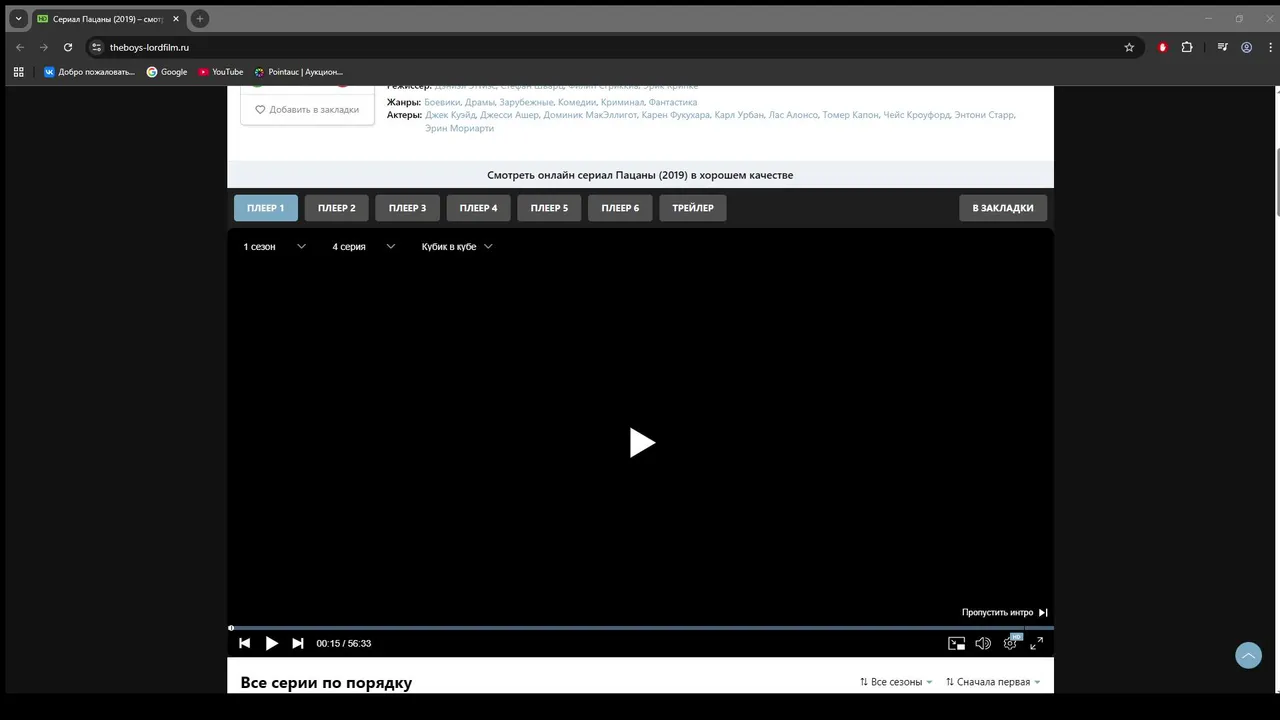The height and width of the screenshot is (720, 1280).
Task: Open the YouTube bookmark
Action: pyautogui.click(x=221, y=72)
